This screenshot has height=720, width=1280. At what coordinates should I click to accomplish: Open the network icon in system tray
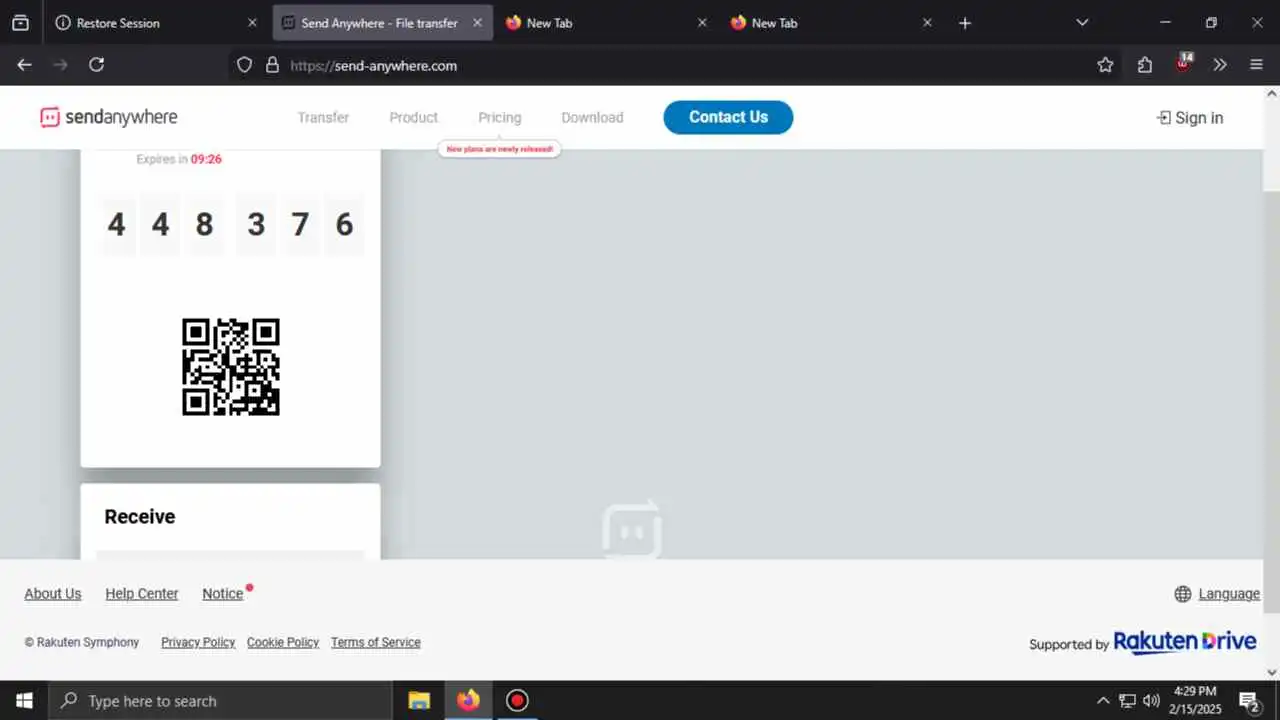tap(1127, 701)
